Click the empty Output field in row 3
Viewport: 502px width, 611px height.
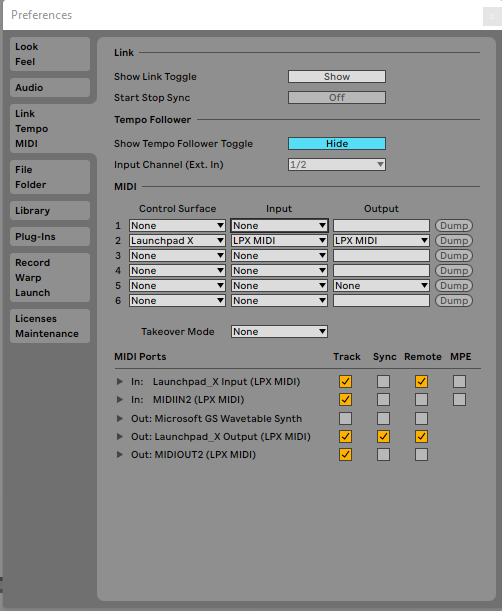(381, 256)
